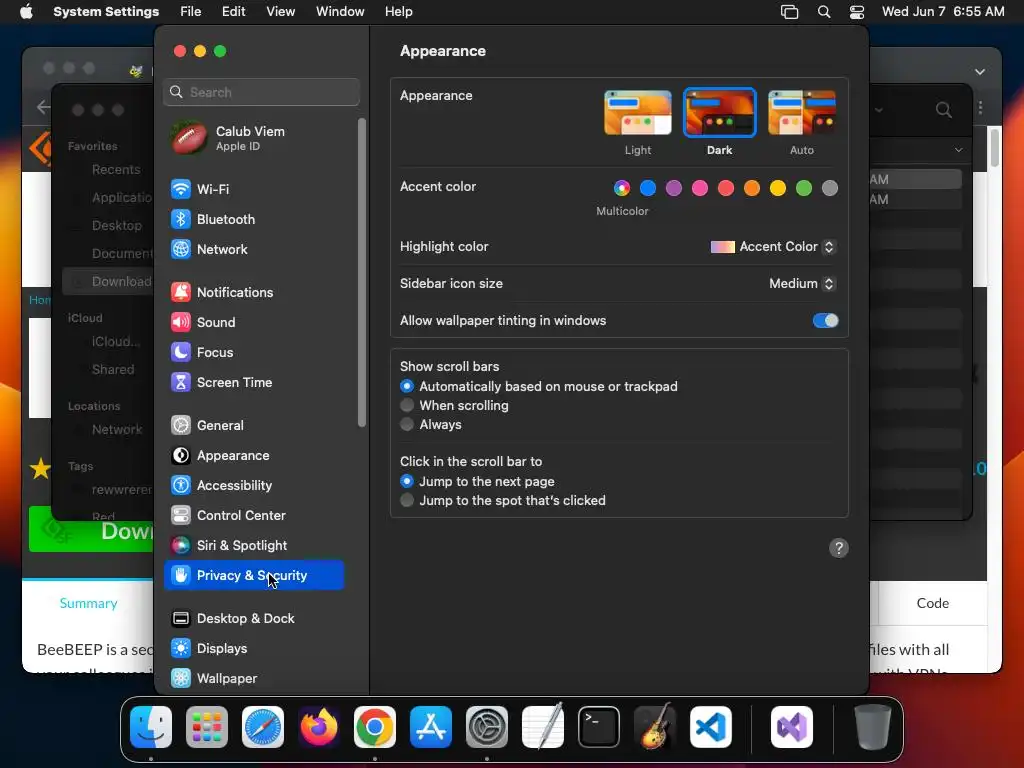Open the Apple menu
Image resolution: width=1024 pixels, height=768 pixels.
pyautogui.click(x=26, y=12)
